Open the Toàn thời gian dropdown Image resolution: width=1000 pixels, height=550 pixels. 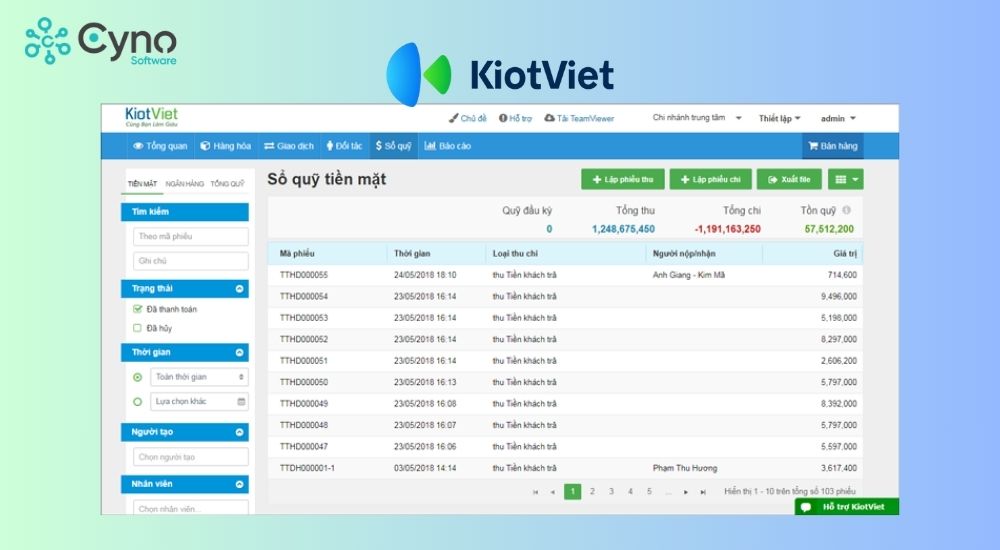point(200,377)
